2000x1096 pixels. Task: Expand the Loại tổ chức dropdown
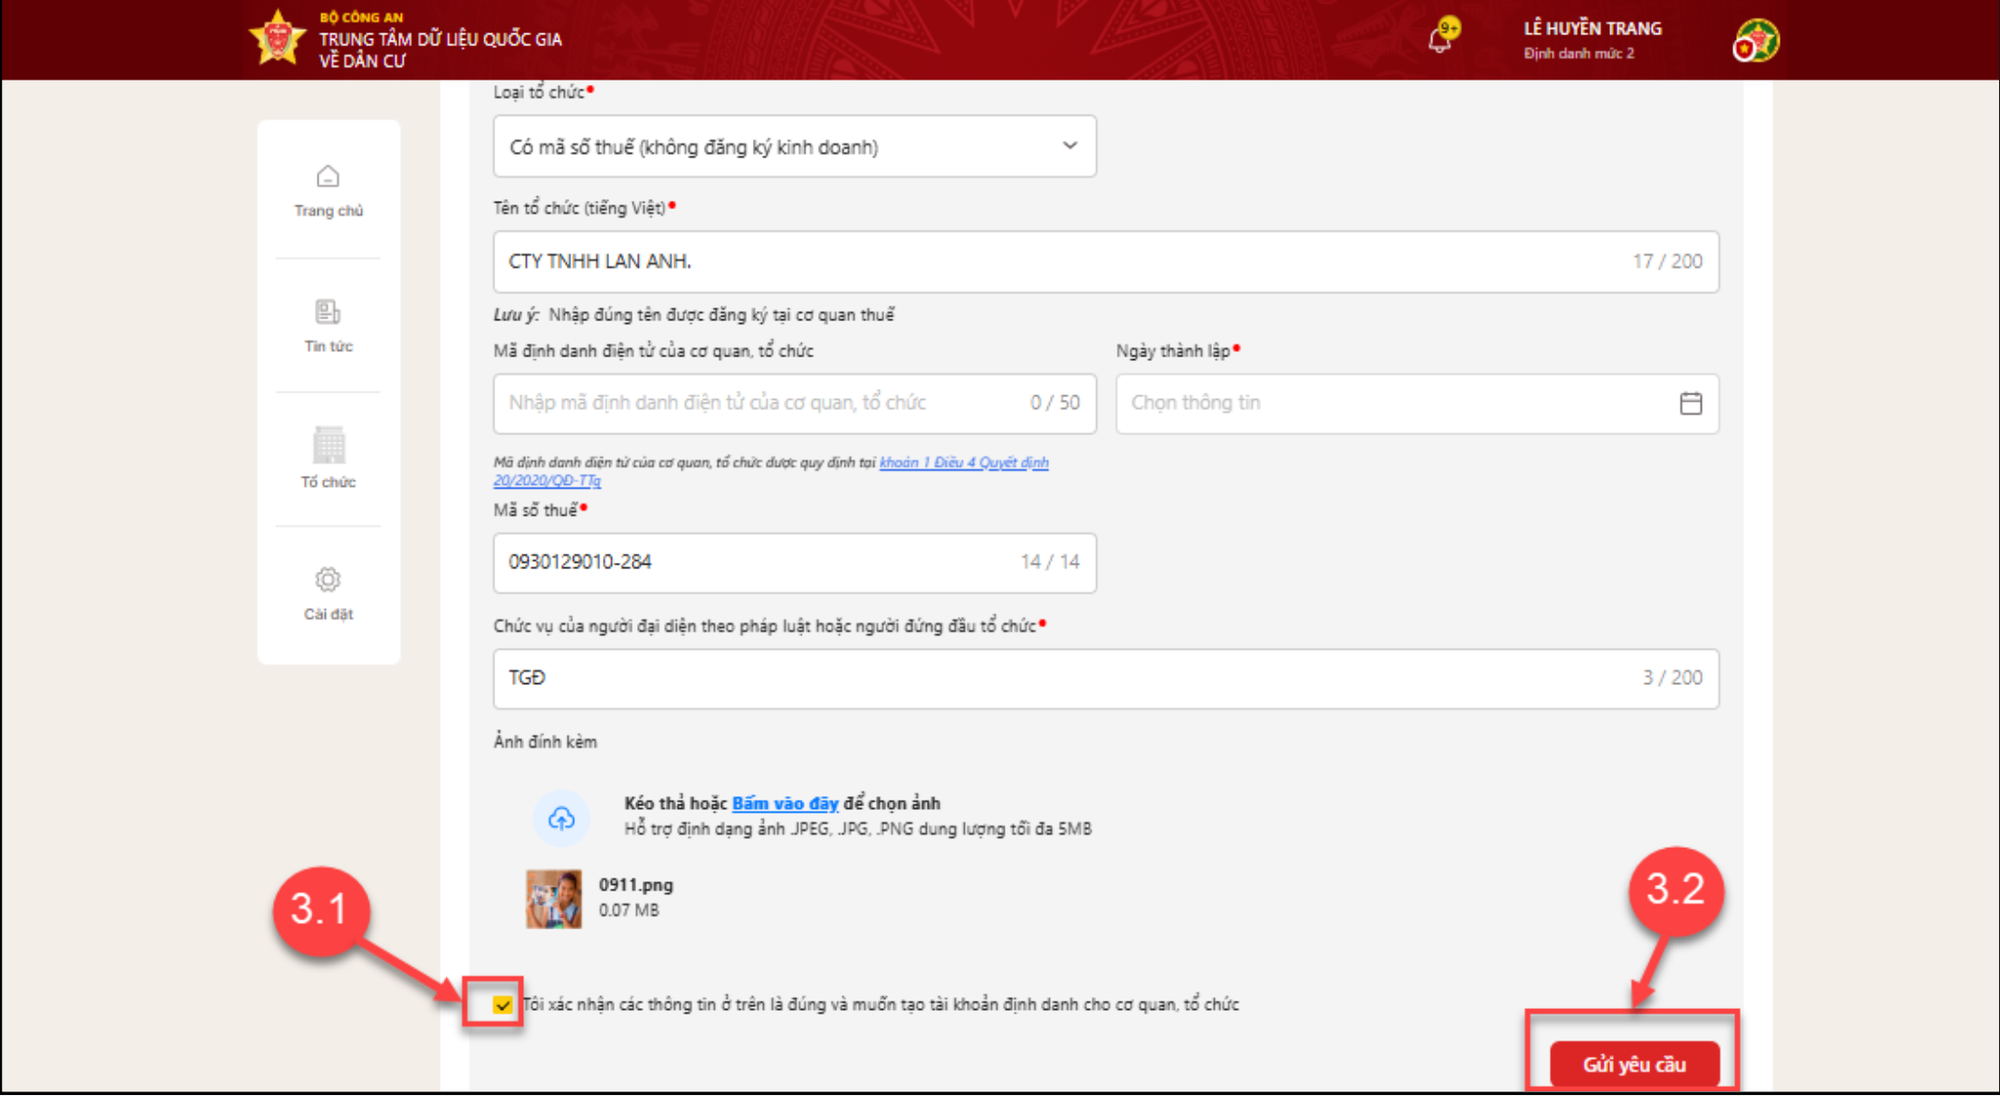click(780, 147)
